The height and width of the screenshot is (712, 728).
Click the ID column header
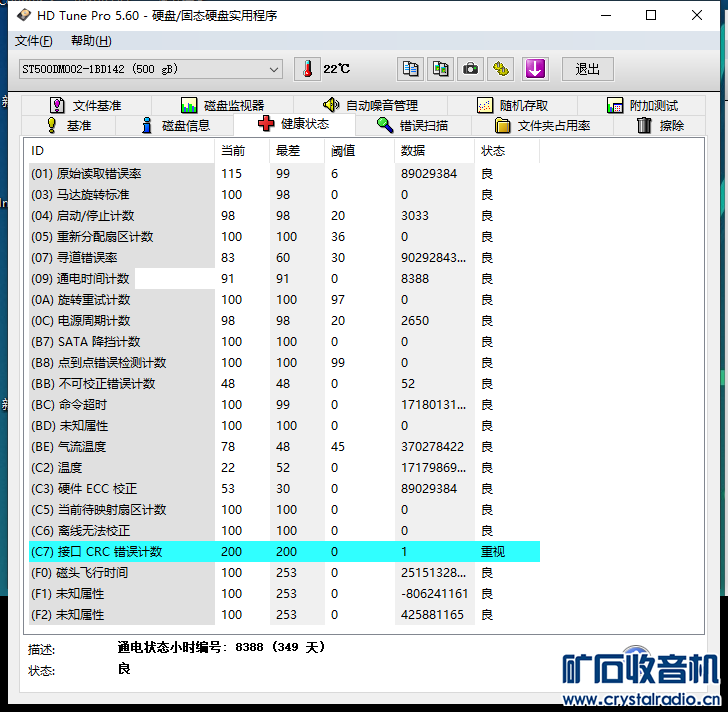(122, 151)
